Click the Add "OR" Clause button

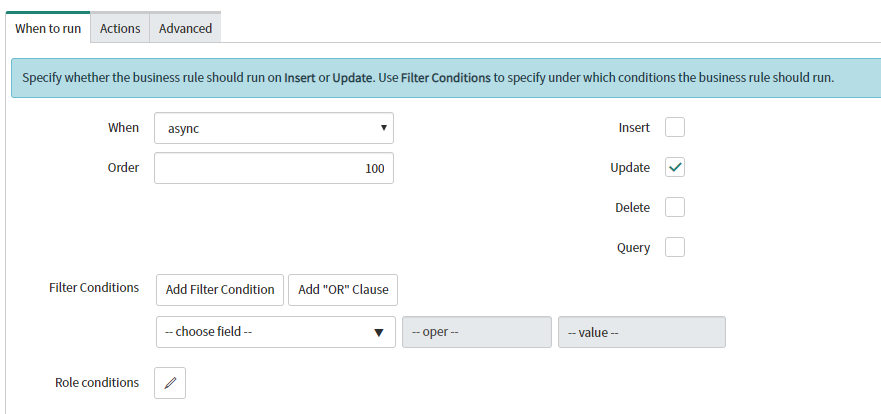pos(343,290)
